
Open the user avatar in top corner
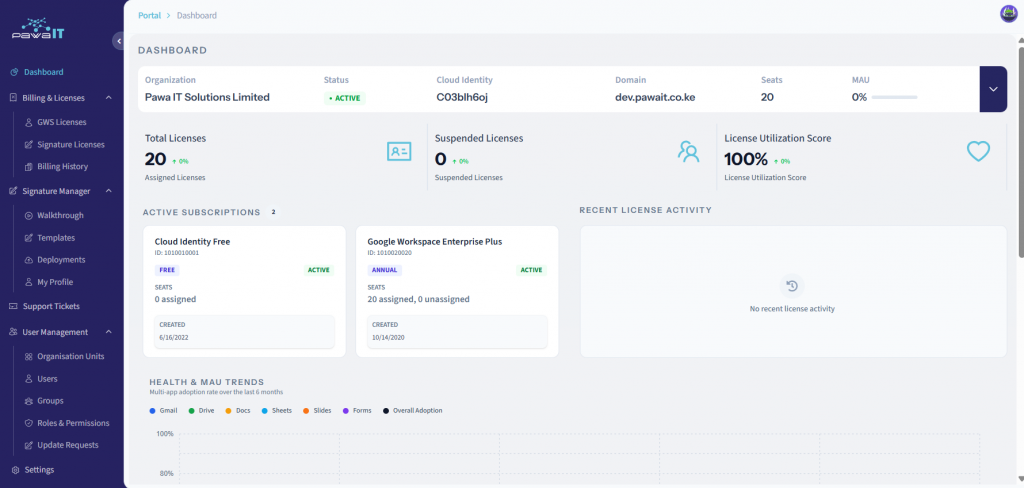pyautogui.click(x=1009, y=14)
